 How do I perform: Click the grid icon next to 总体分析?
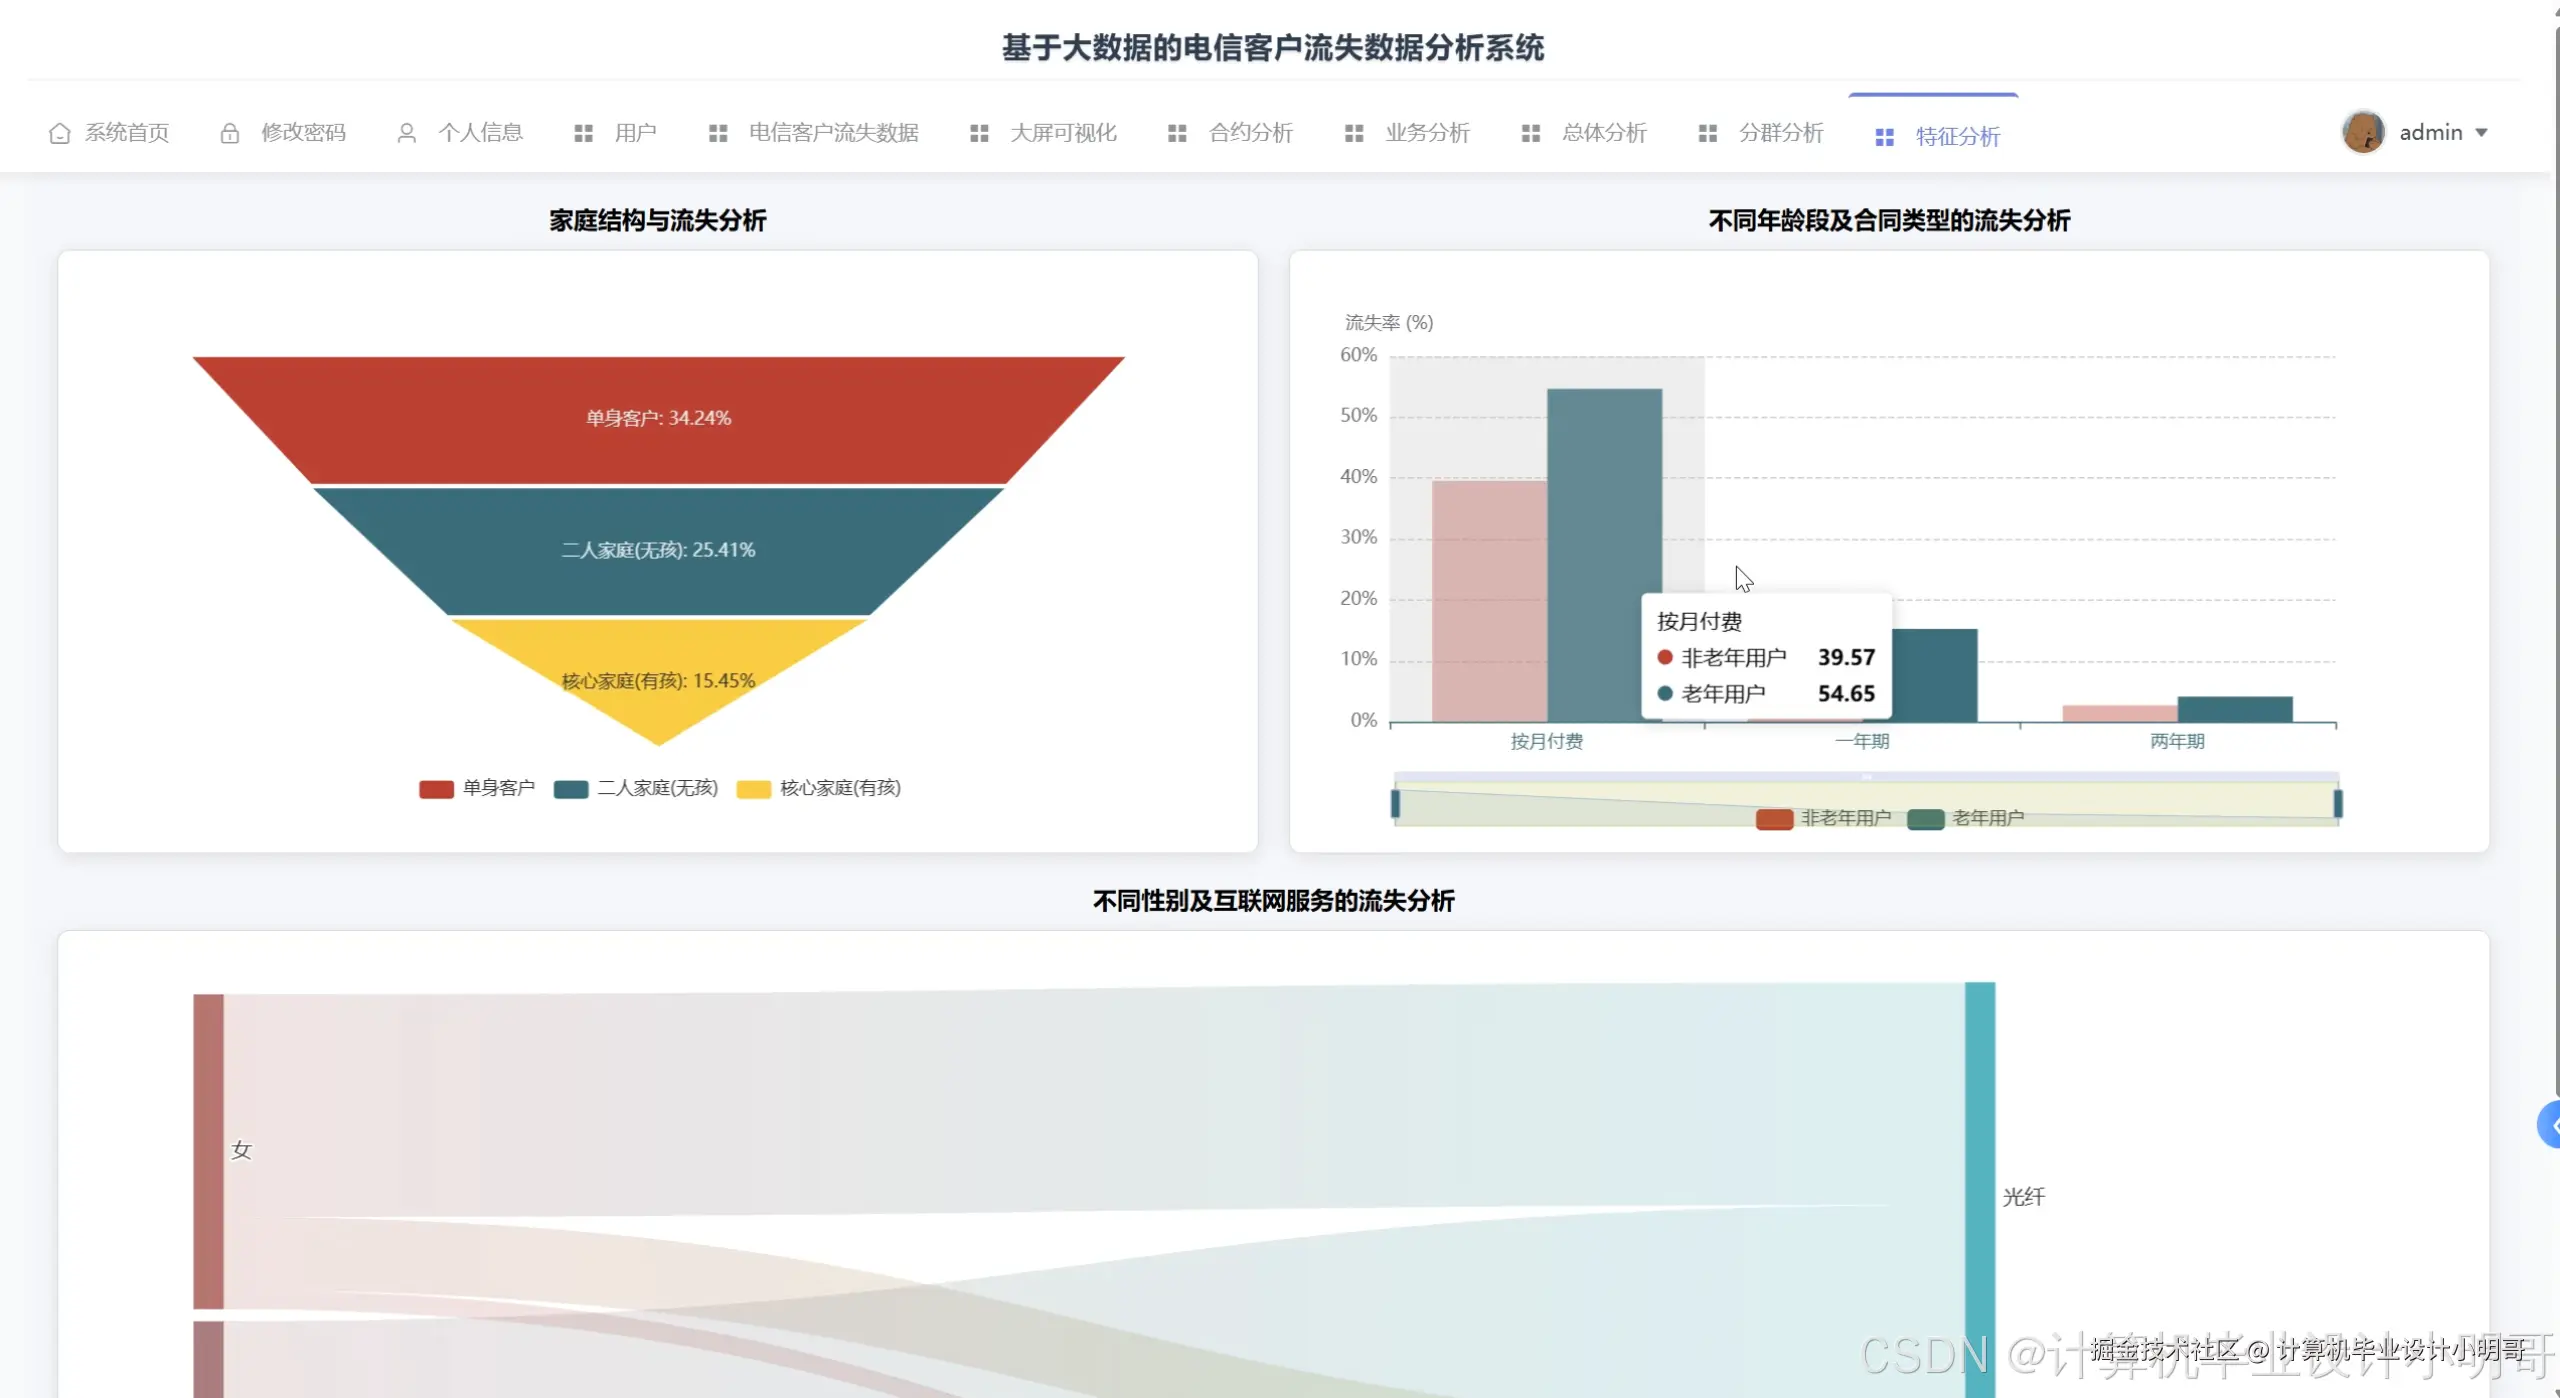click(x=1531, y=132)
